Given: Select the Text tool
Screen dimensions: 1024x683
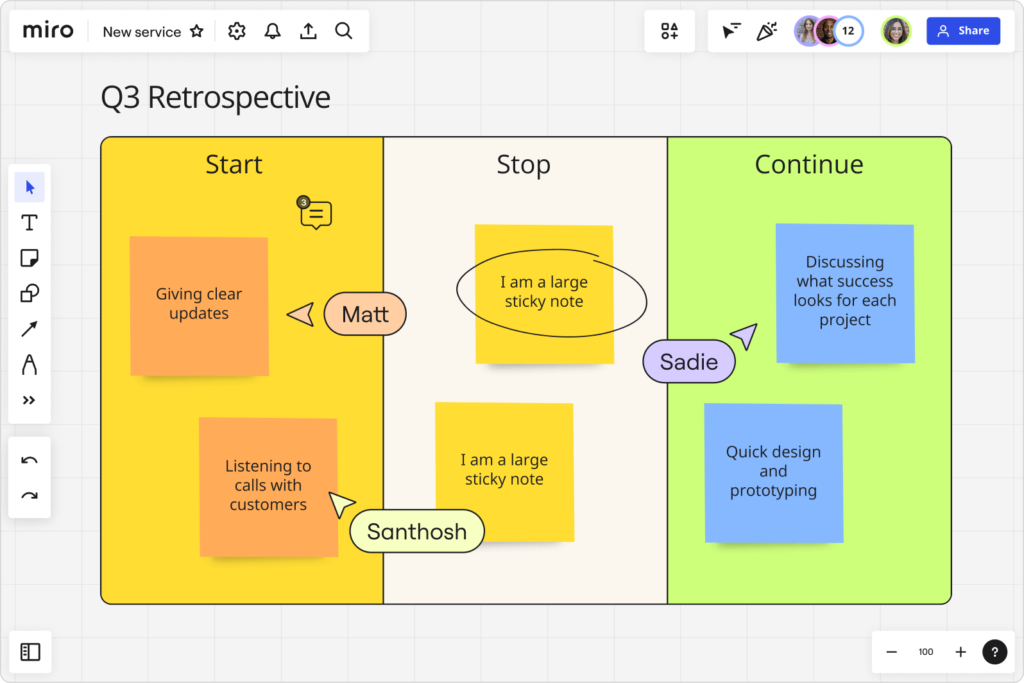Looking at the screenshot, I should pos(30,222).
